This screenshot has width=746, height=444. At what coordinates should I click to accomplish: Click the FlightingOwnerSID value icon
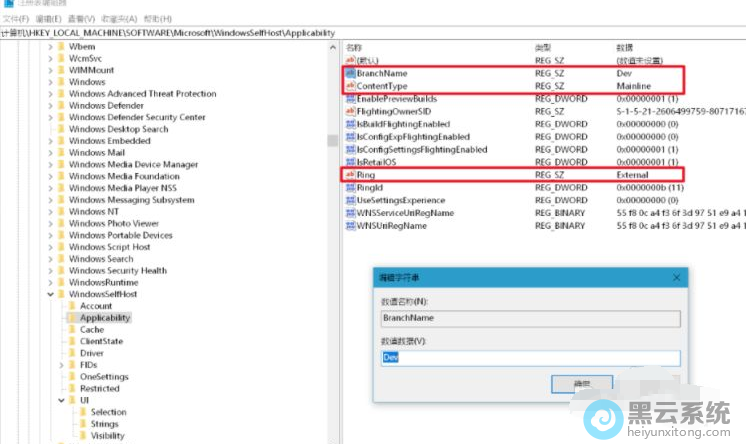(x=350, y=112)
